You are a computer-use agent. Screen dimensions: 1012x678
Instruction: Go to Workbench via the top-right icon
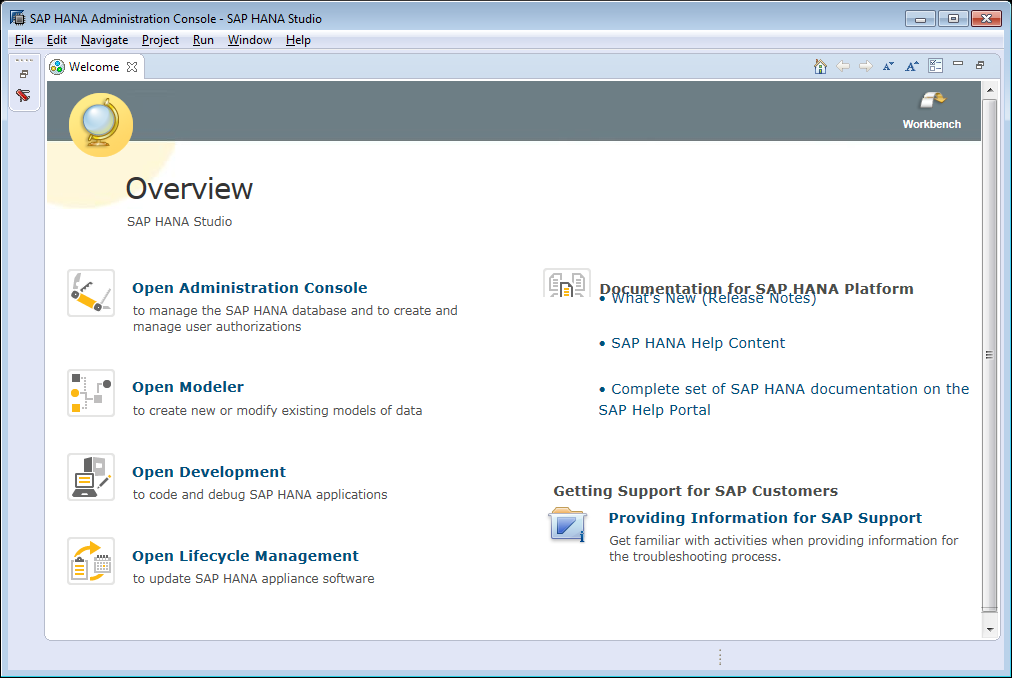(931, 111)
